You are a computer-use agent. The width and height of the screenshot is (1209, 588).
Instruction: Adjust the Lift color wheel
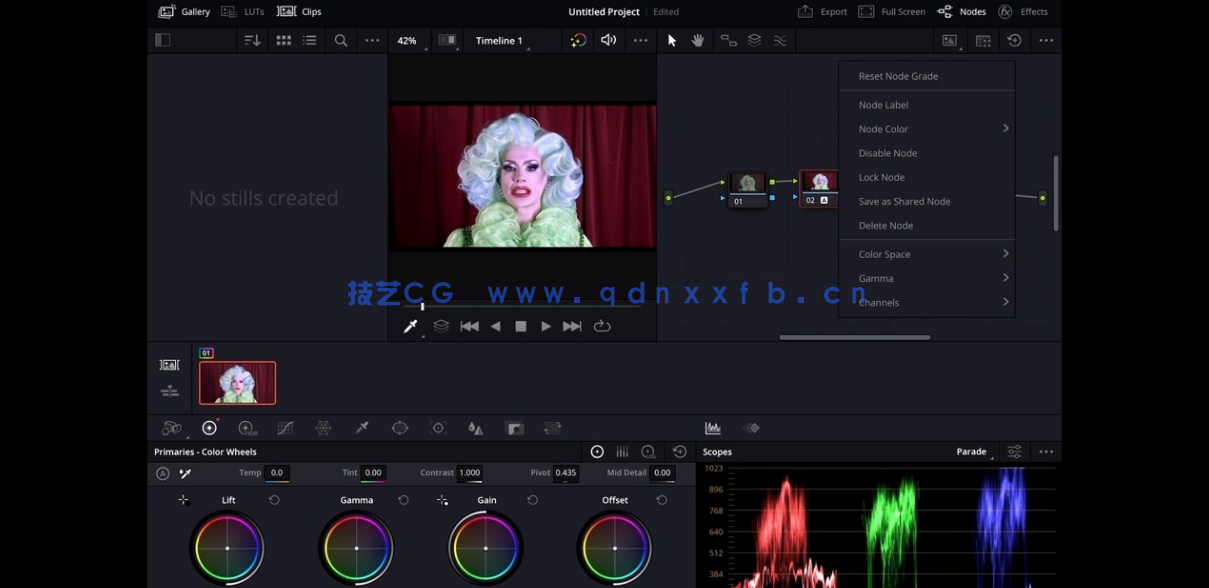click(227, 547)
